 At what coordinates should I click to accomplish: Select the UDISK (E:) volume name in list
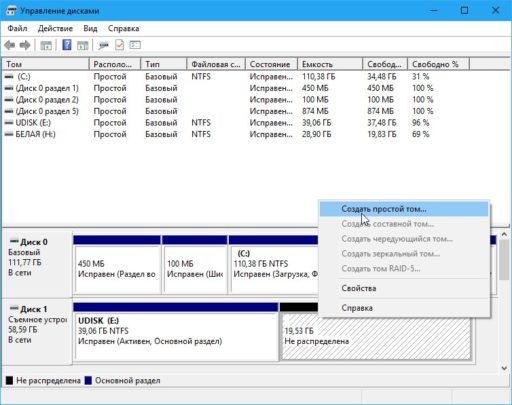click(33, 123)
